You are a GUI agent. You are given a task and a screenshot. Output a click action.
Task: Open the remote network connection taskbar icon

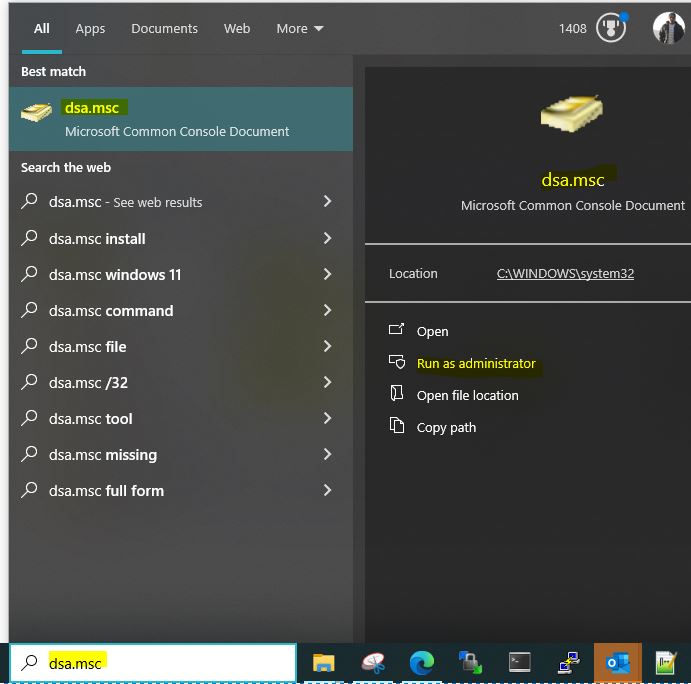pos(568,663)
